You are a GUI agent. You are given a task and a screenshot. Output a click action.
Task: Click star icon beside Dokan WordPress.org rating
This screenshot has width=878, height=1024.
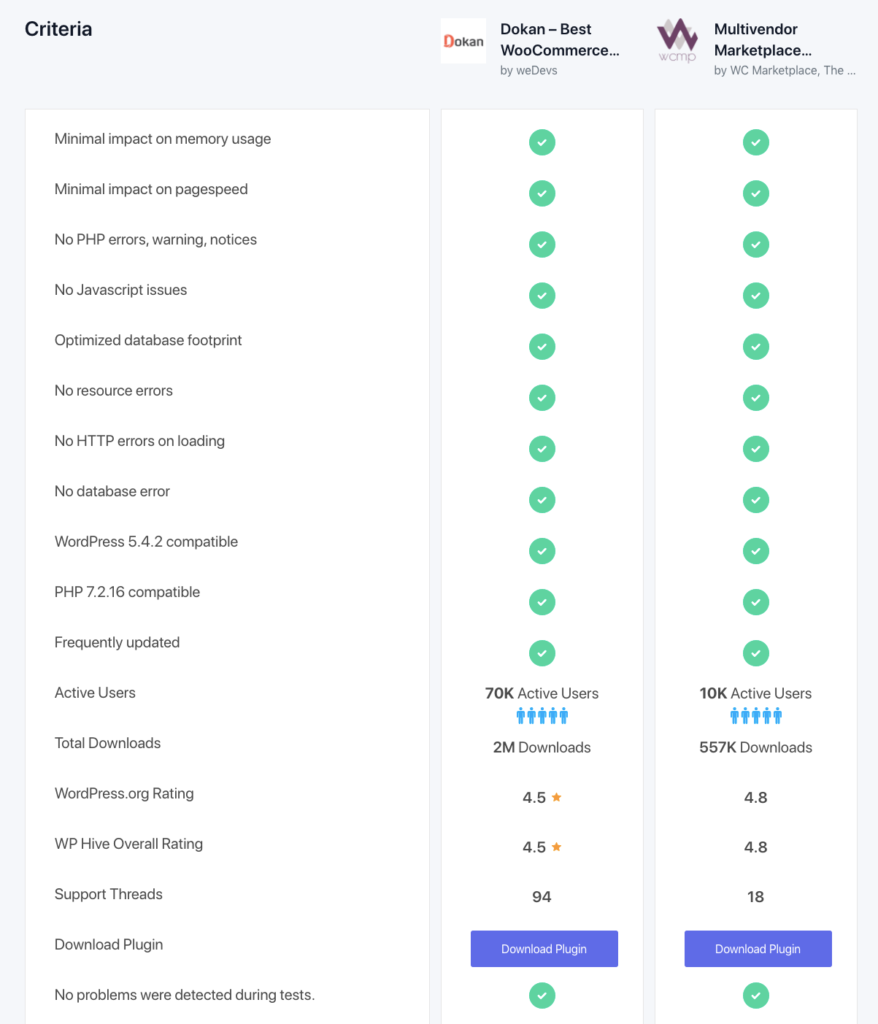pyautogui.click(x=557, y=797)
